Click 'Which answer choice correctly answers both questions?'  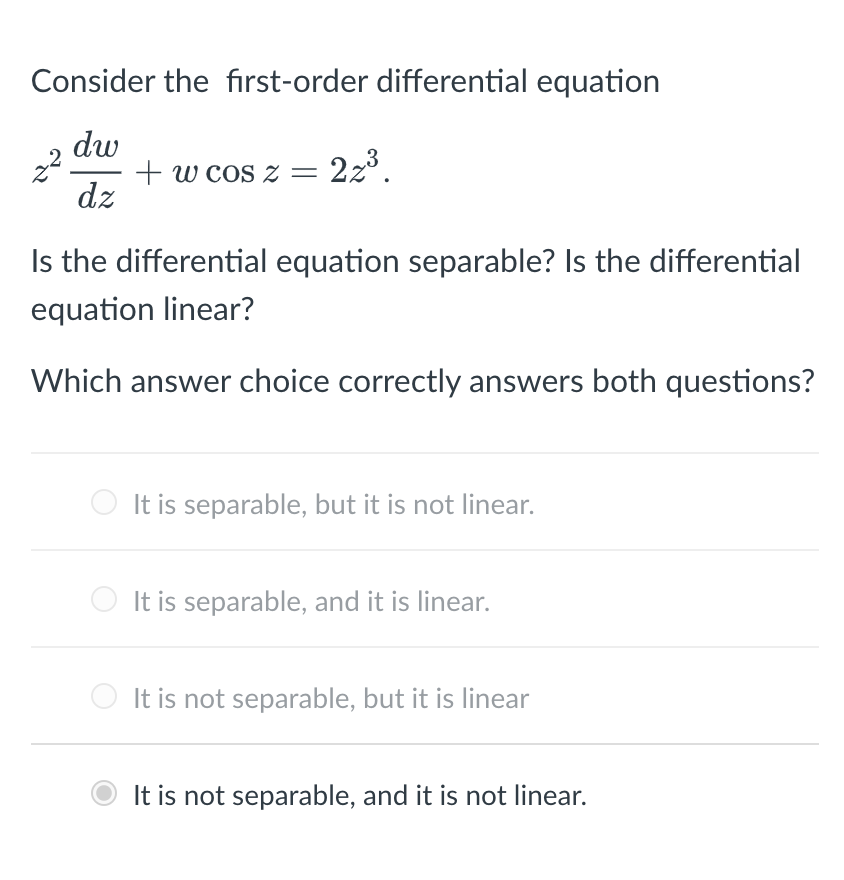[423, 381]
